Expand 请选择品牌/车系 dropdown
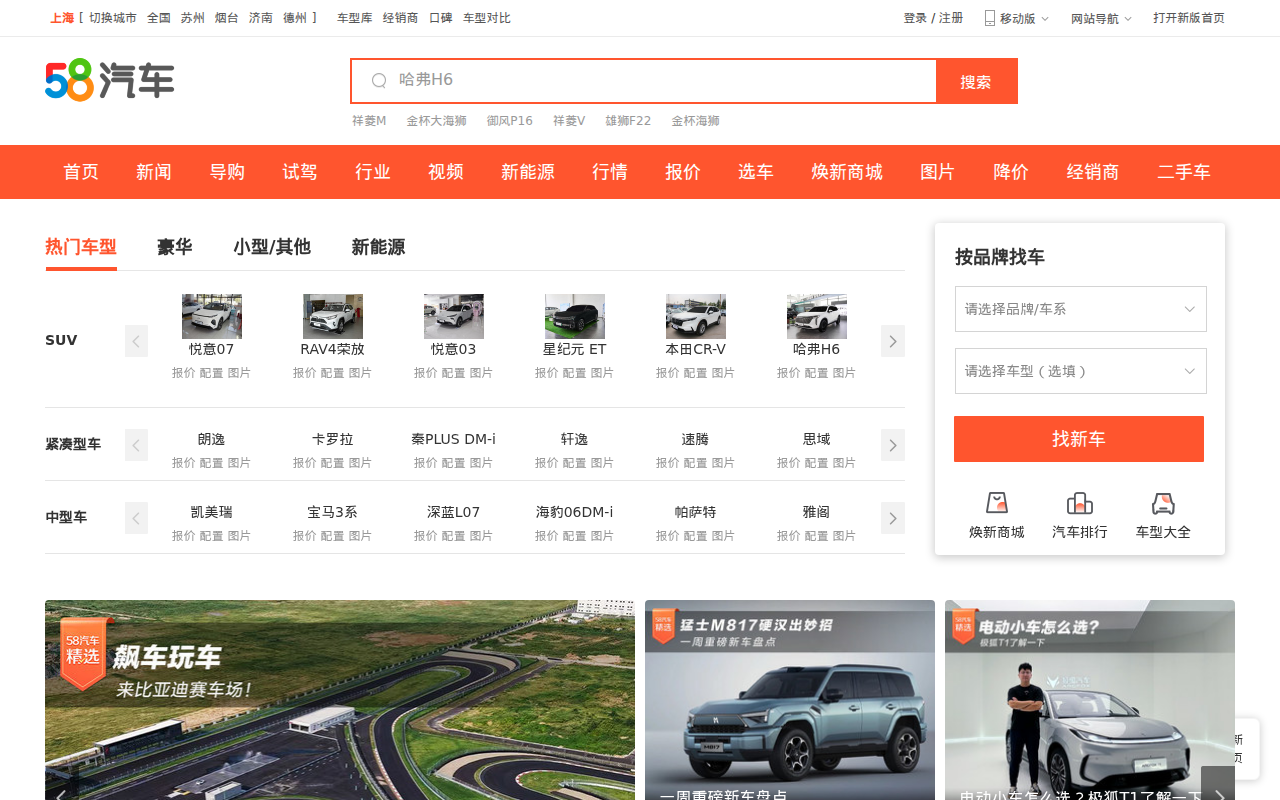1280x800 pixels. pos(1081,309)
